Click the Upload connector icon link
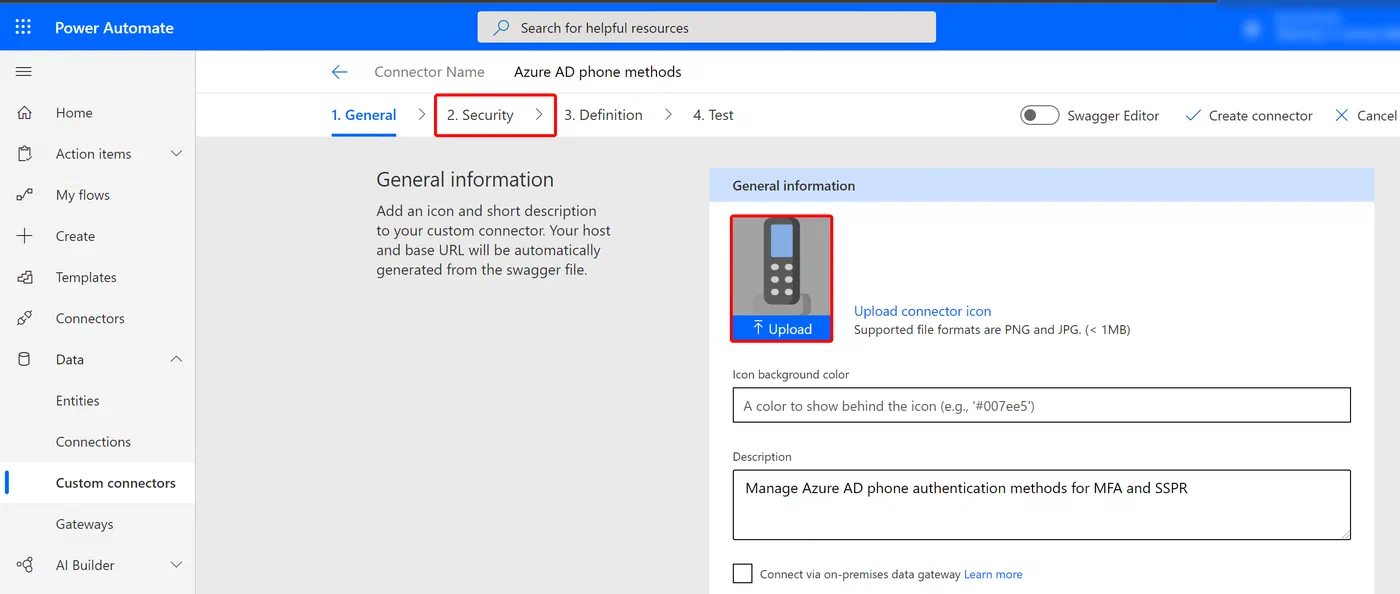This screenshot has height=594, width=1400. click(x=922, y=311)
